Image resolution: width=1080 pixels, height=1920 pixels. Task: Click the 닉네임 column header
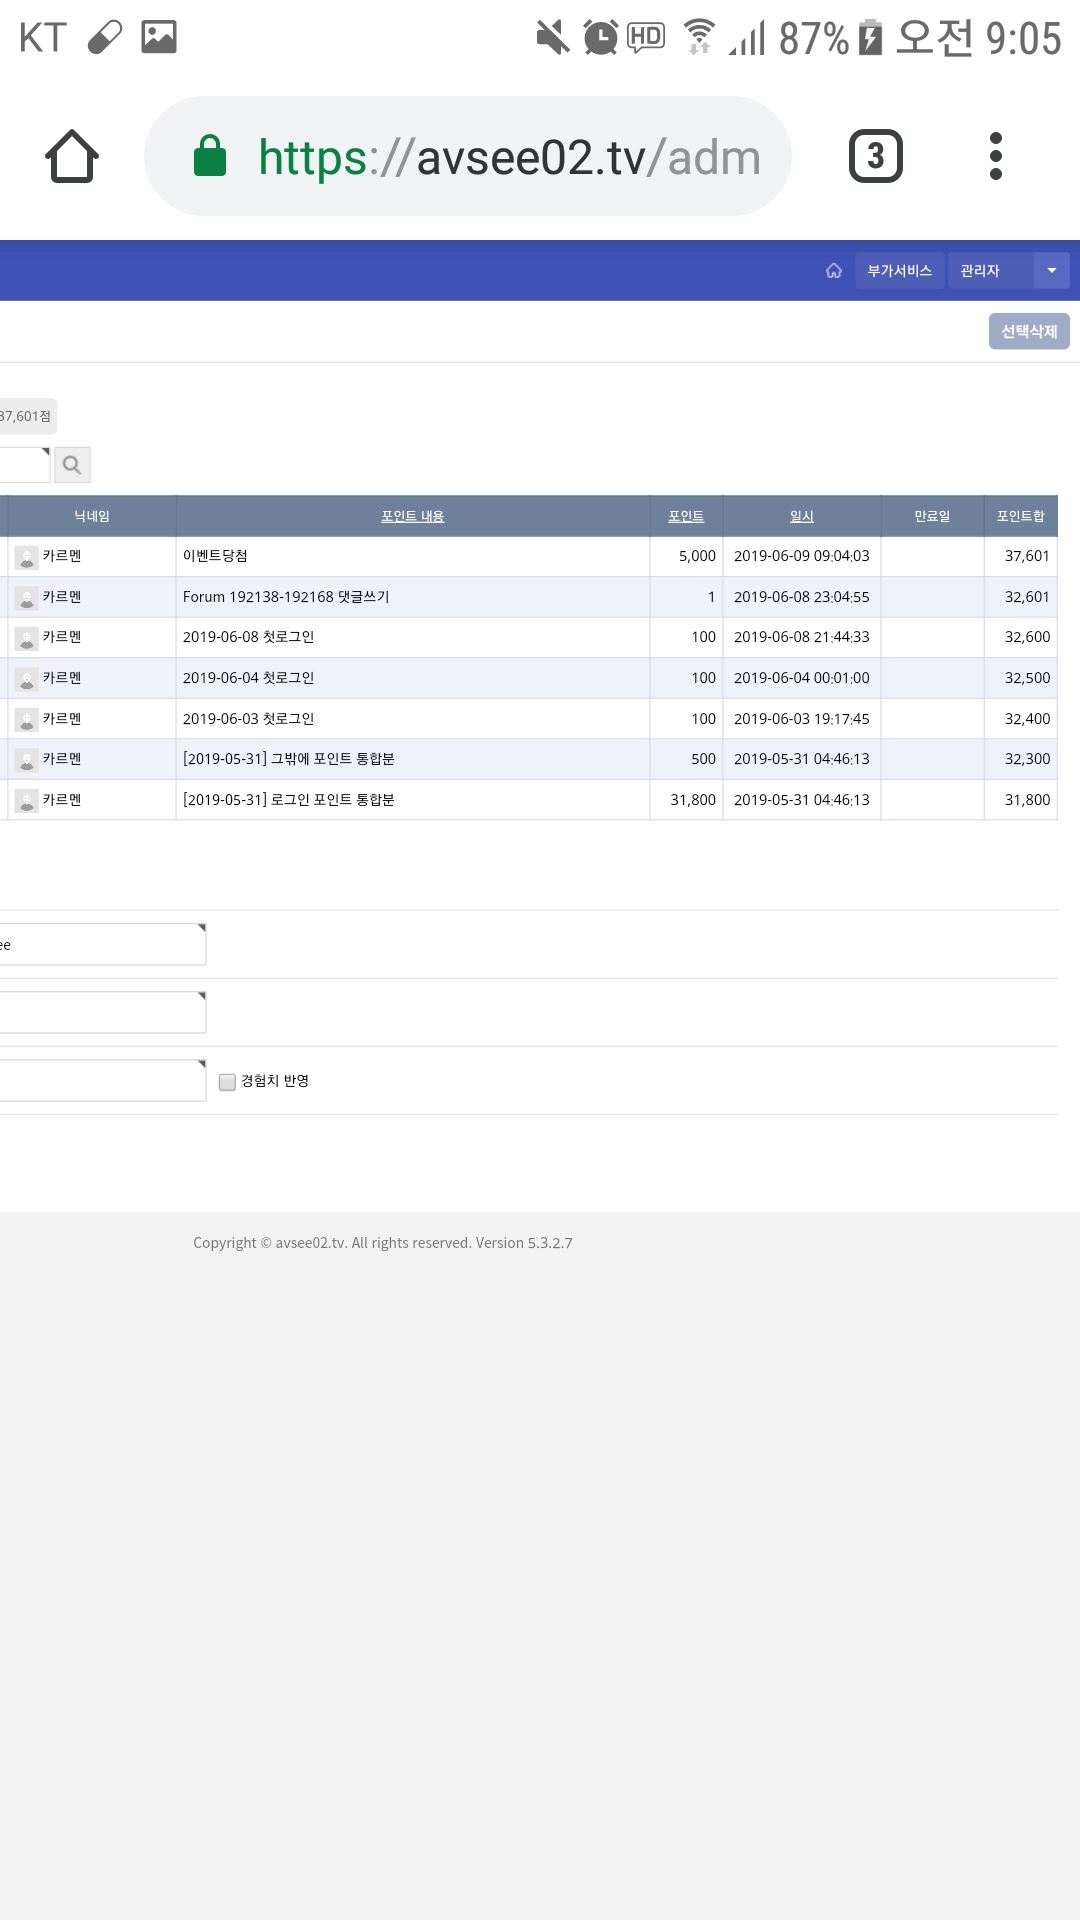pyautogui.click(x=92, y=516)
